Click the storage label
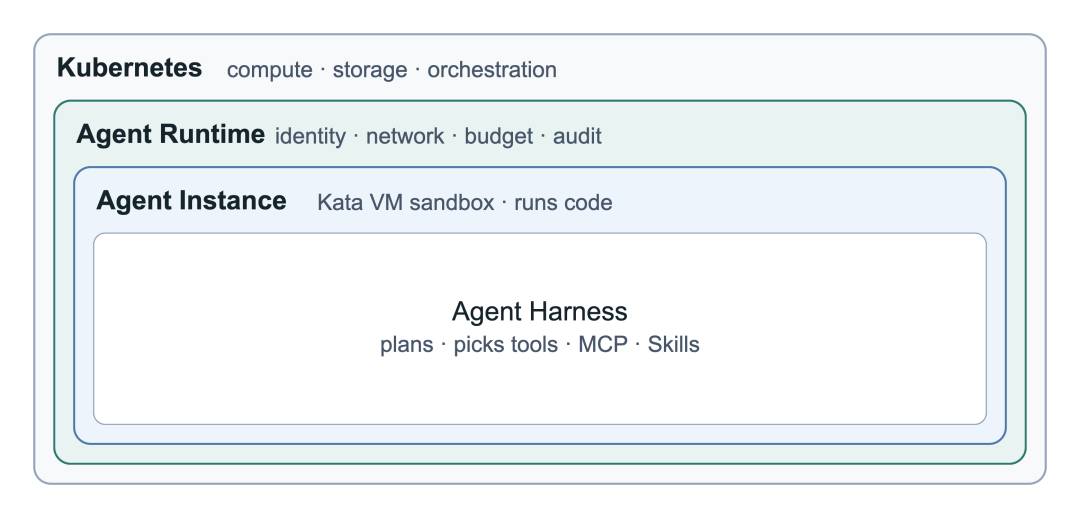 pos(370,70)
